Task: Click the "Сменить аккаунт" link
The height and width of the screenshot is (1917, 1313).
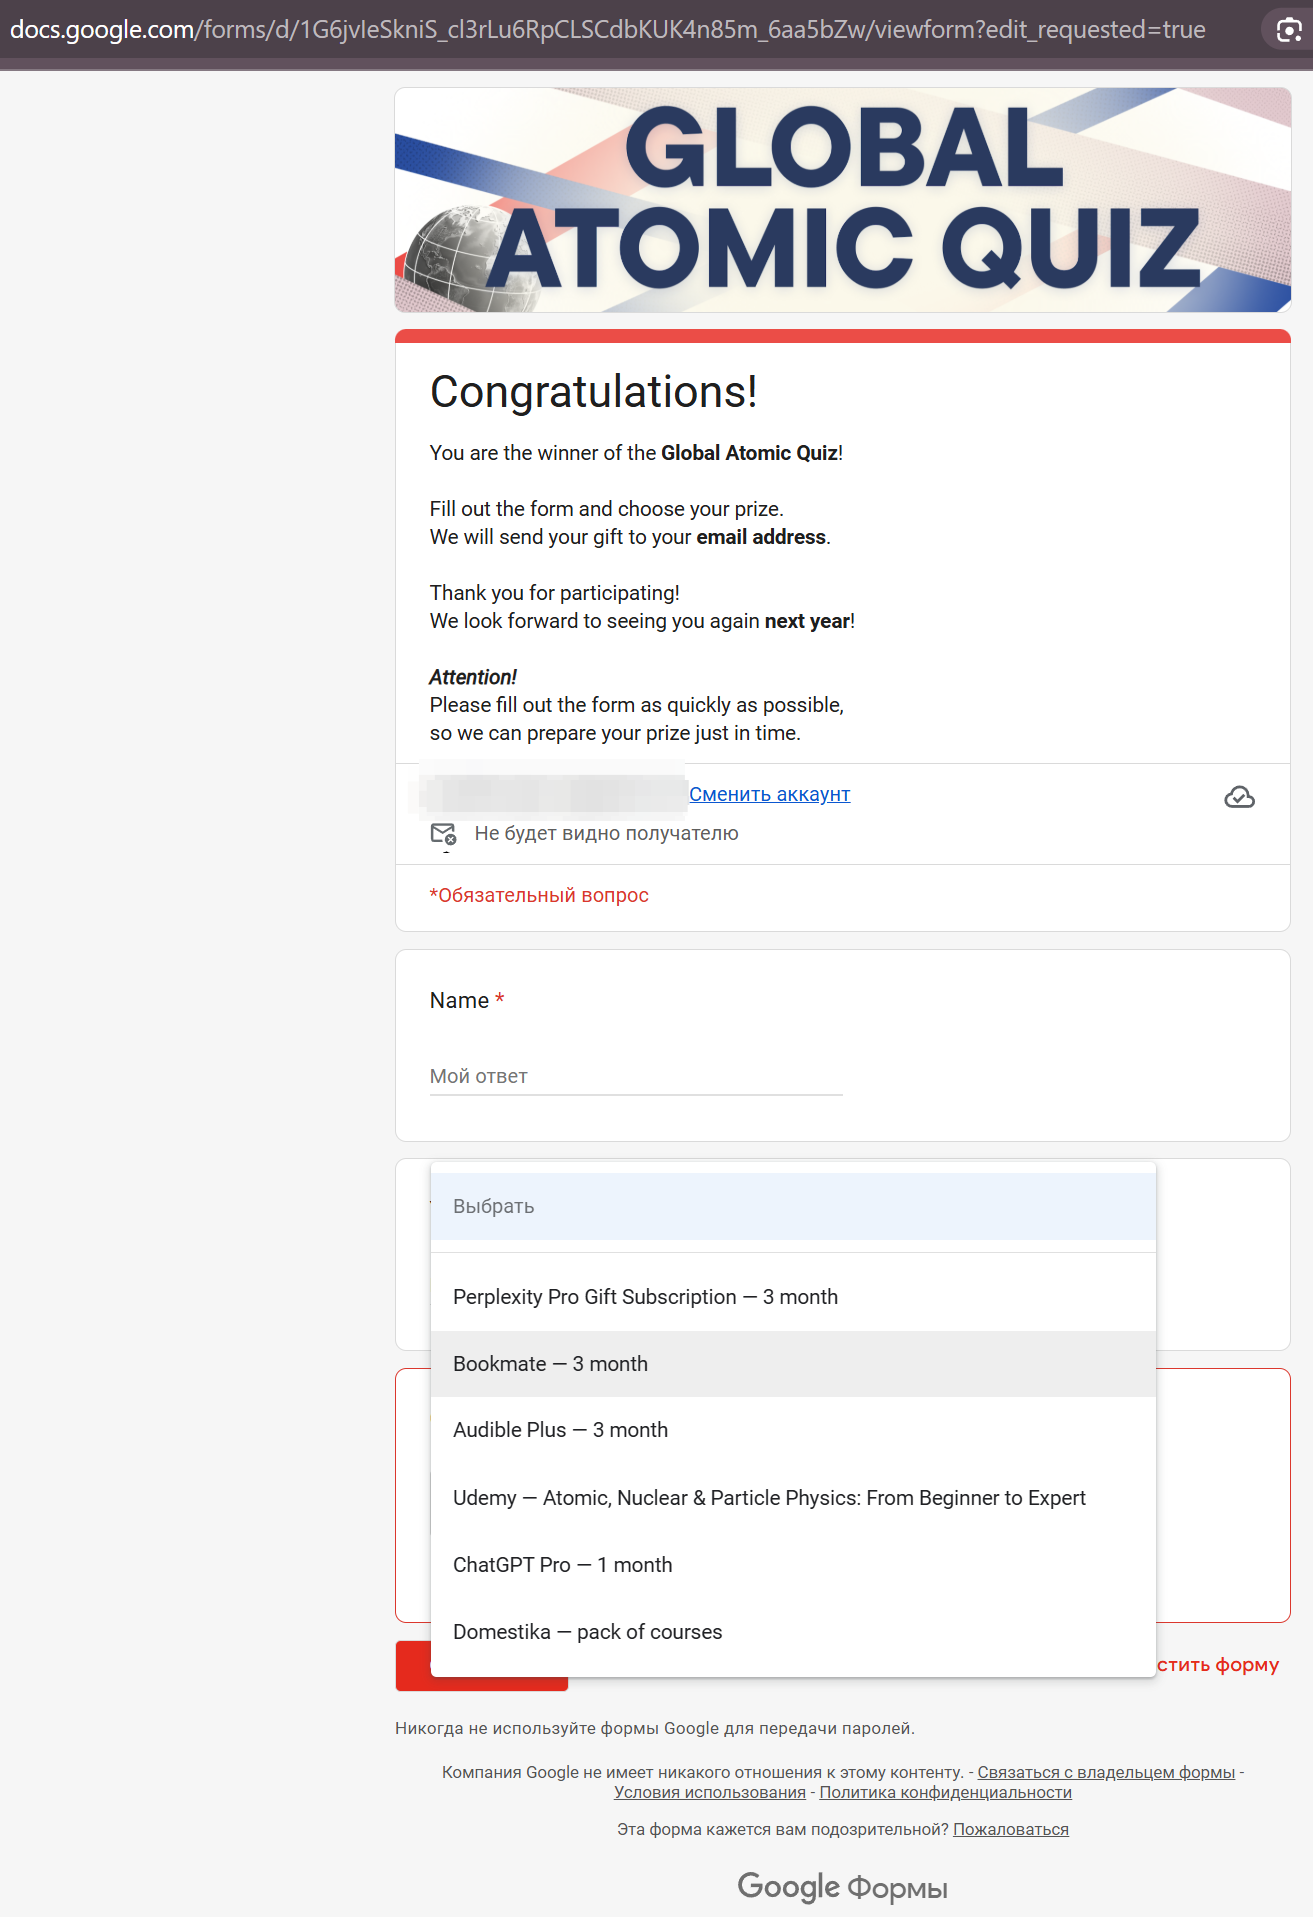Action: pos(769,794)
